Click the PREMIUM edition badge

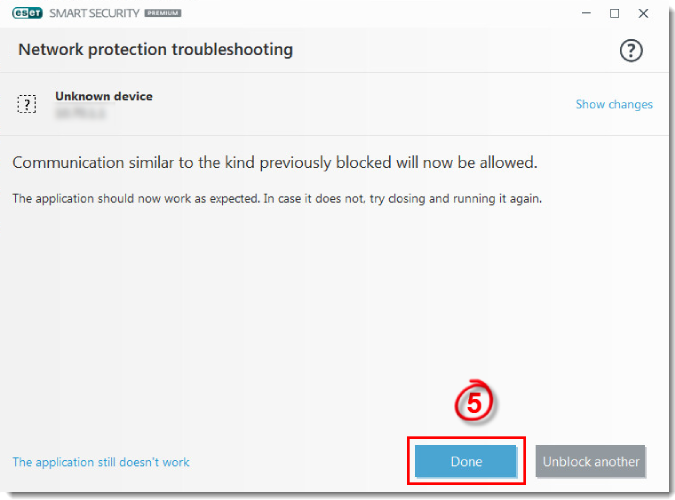click(x=163, y=13)
